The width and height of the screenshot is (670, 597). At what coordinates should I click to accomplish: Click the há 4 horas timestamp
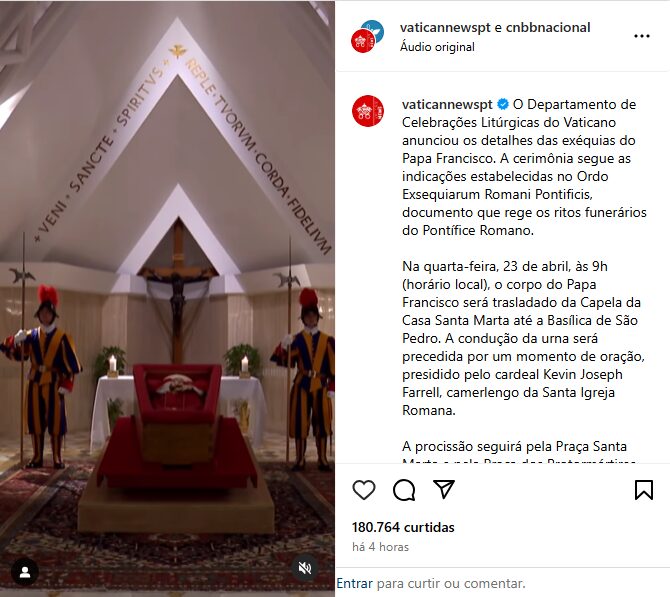380,547
